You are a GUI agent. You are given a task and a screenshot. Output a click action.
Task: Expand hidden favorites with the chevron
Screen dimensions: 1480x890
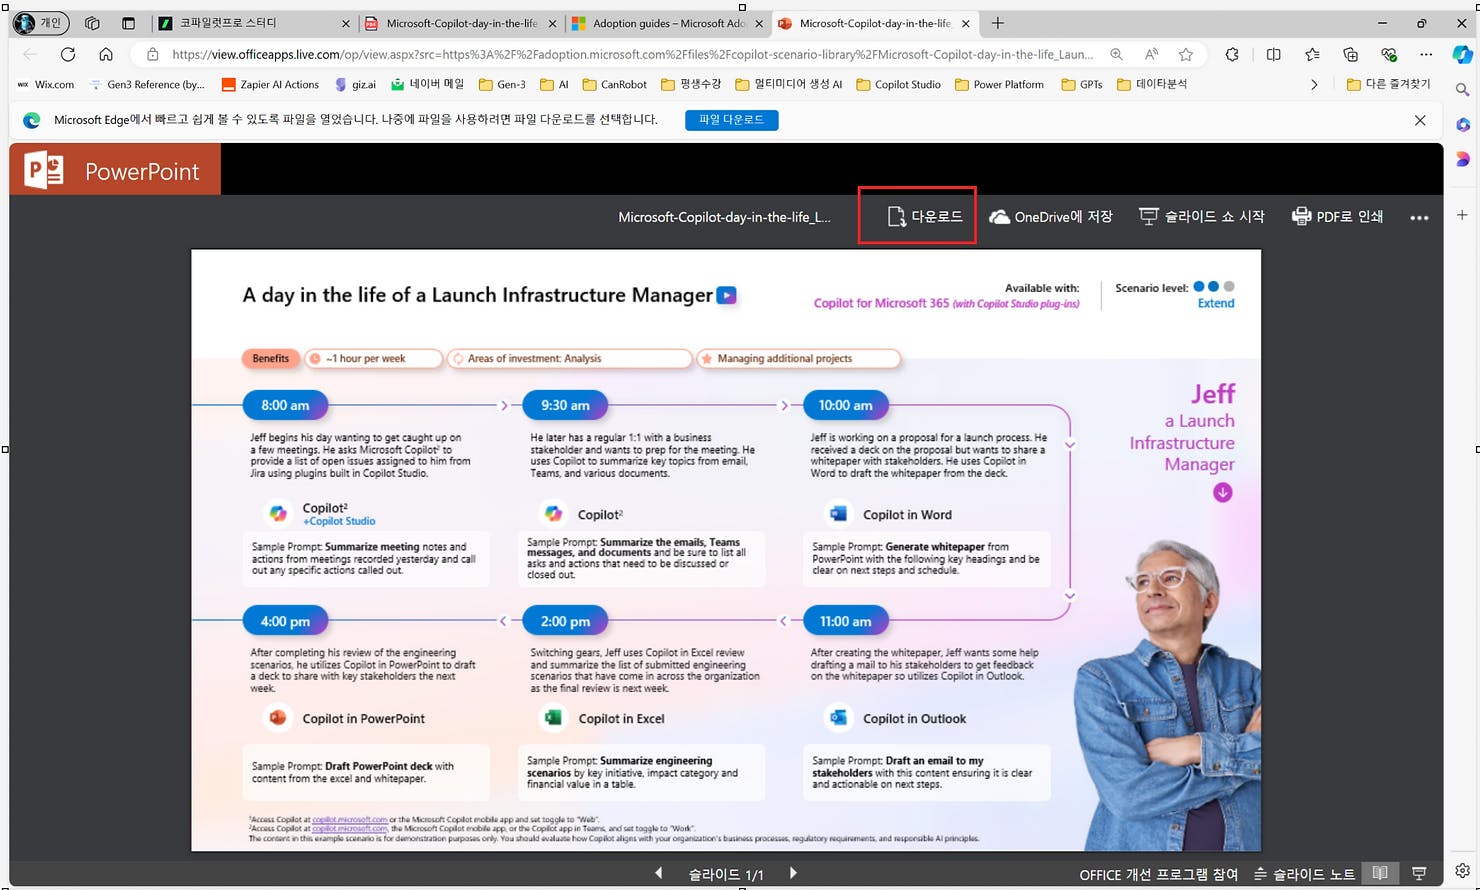click(1315, 85)
